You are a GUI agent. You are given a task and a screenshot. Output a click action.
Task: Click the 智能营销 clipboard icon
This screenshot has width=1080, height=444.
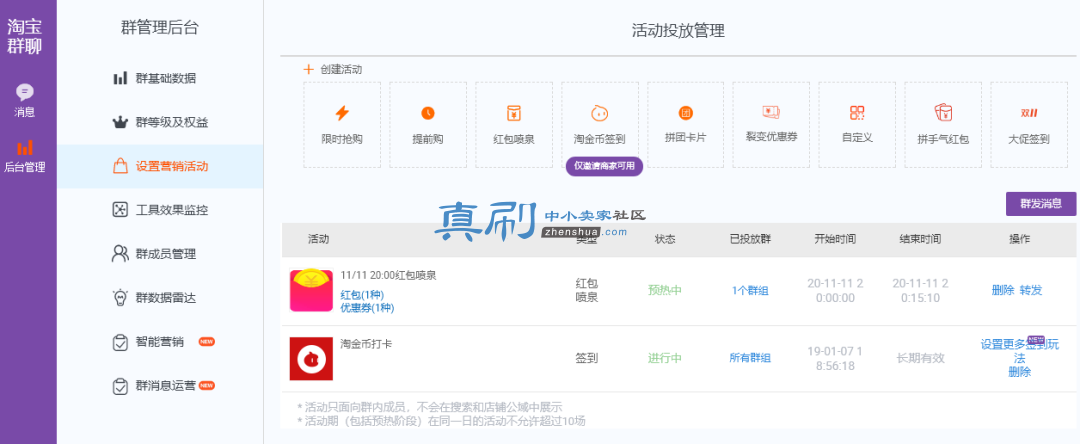pos(120,342)
